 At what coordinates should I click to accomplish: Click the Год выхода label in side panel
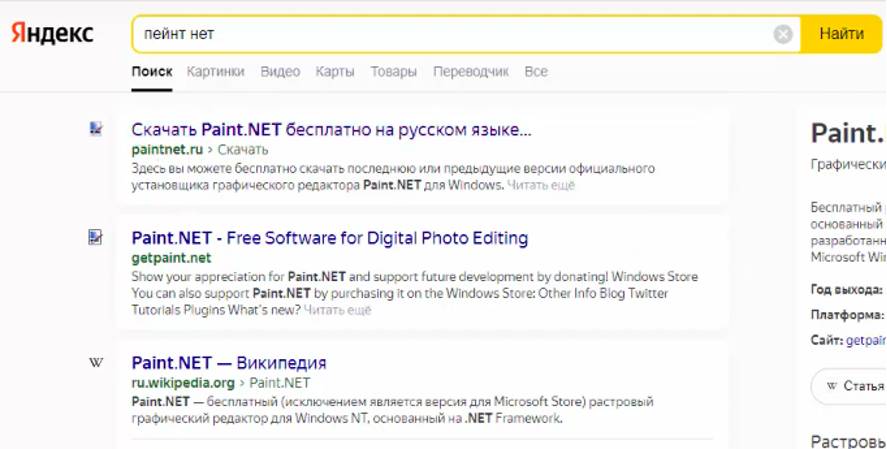(847, 290)
